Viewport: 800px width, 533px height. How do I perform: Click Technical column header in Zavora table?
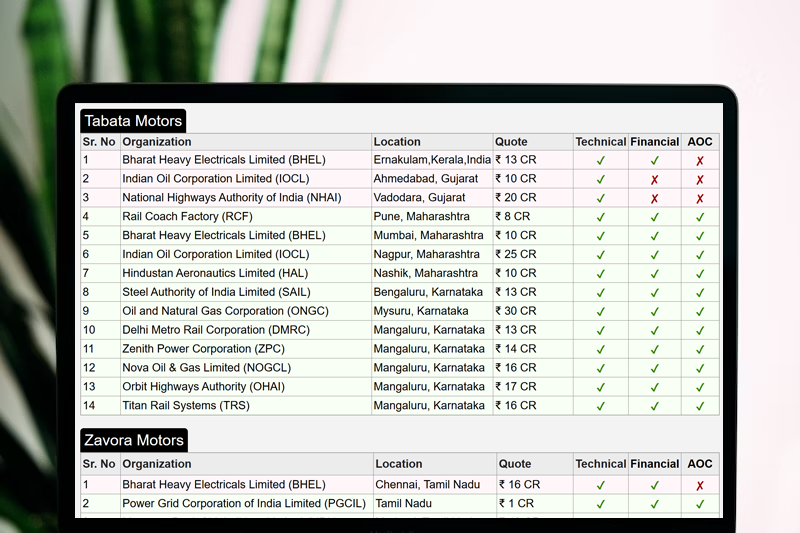[601, 464]
